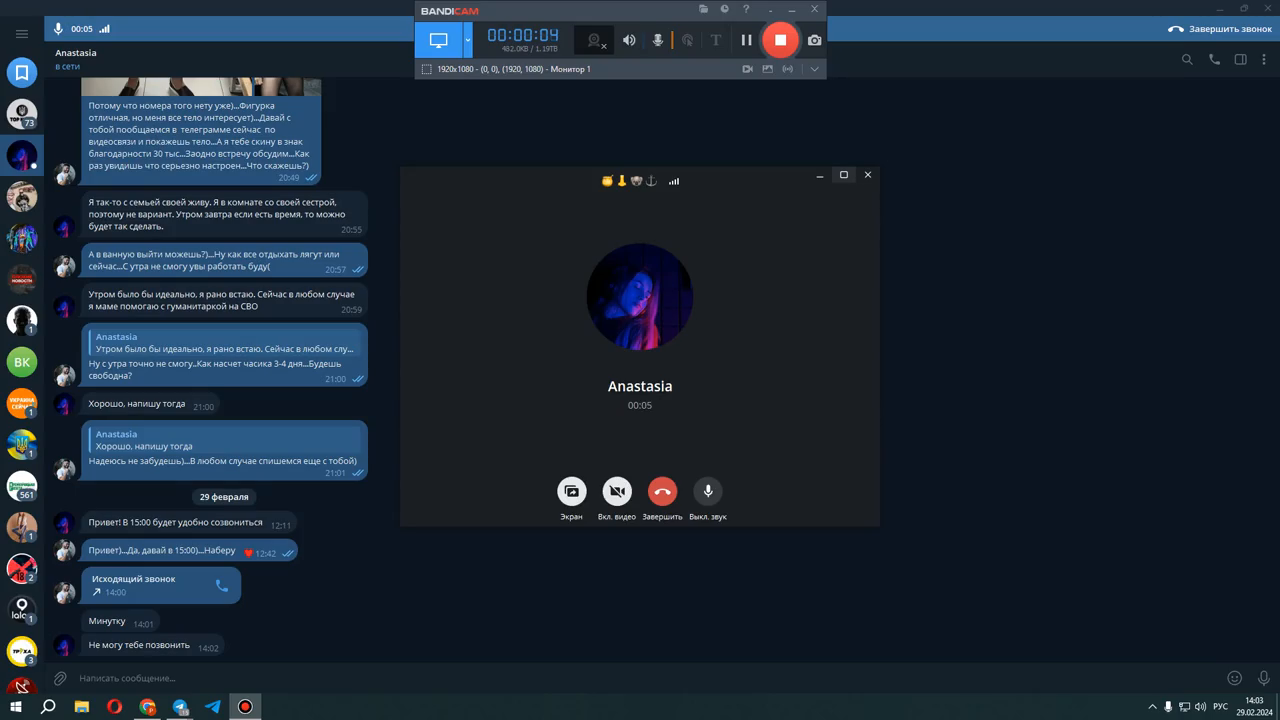
Task: Click Завершить звонок in top bar
Action: pyautogui.click(x=1220, y=29)
